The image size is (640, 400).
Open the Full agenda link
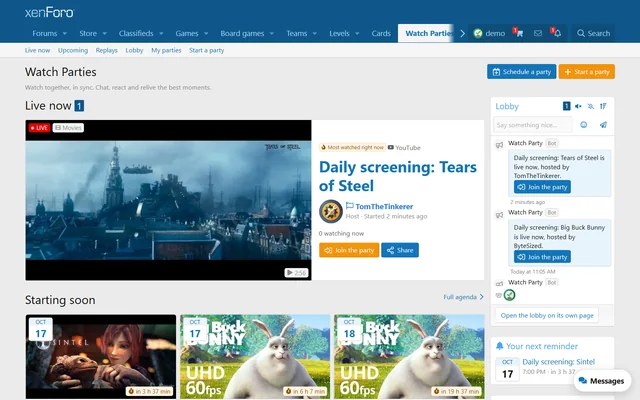pyautogui.click(x=463, y=297)
